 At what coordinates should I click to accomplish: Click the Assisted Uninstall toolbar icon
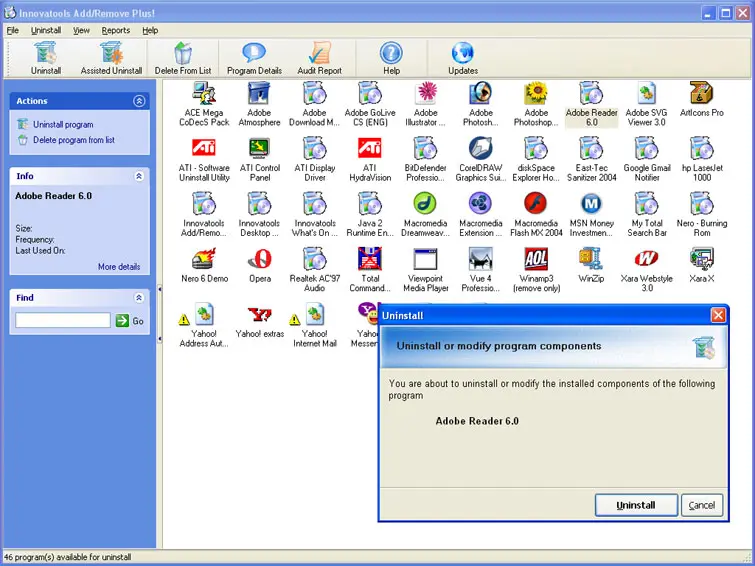click(x=111, y=56)
